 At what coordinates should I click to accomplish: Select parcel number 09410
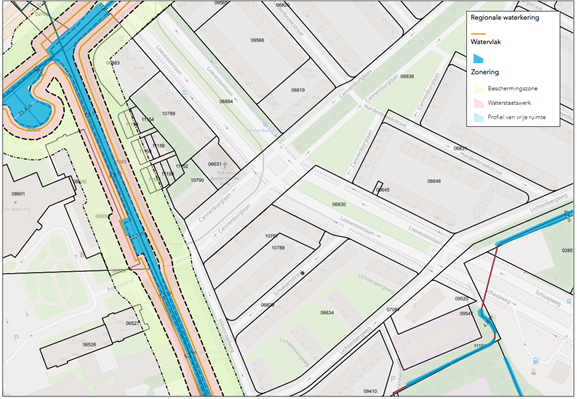(370, 391)
